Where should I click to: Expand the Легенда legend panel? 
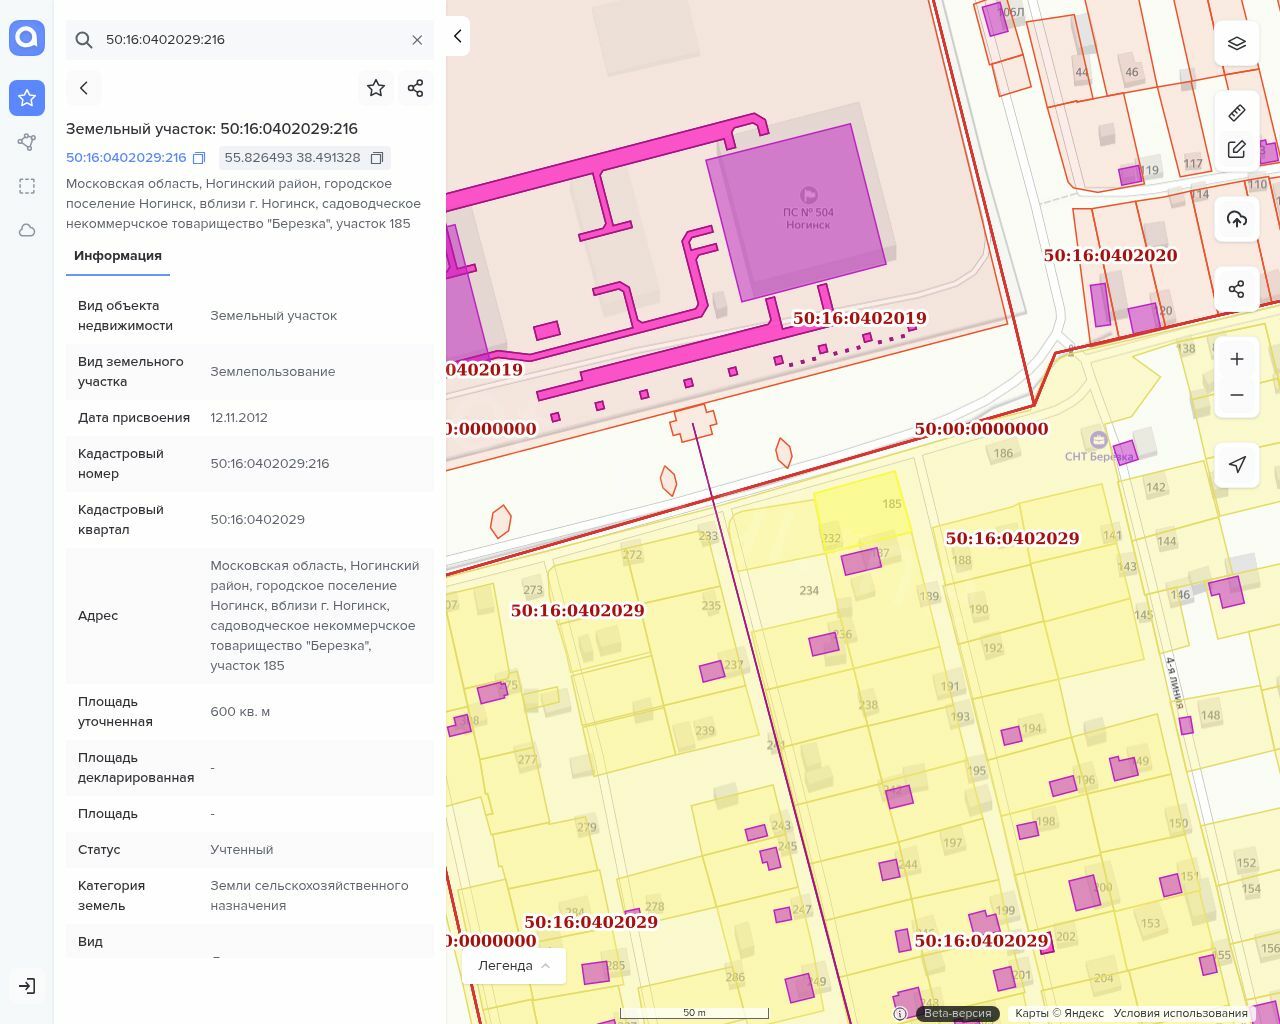click(514, 965)
